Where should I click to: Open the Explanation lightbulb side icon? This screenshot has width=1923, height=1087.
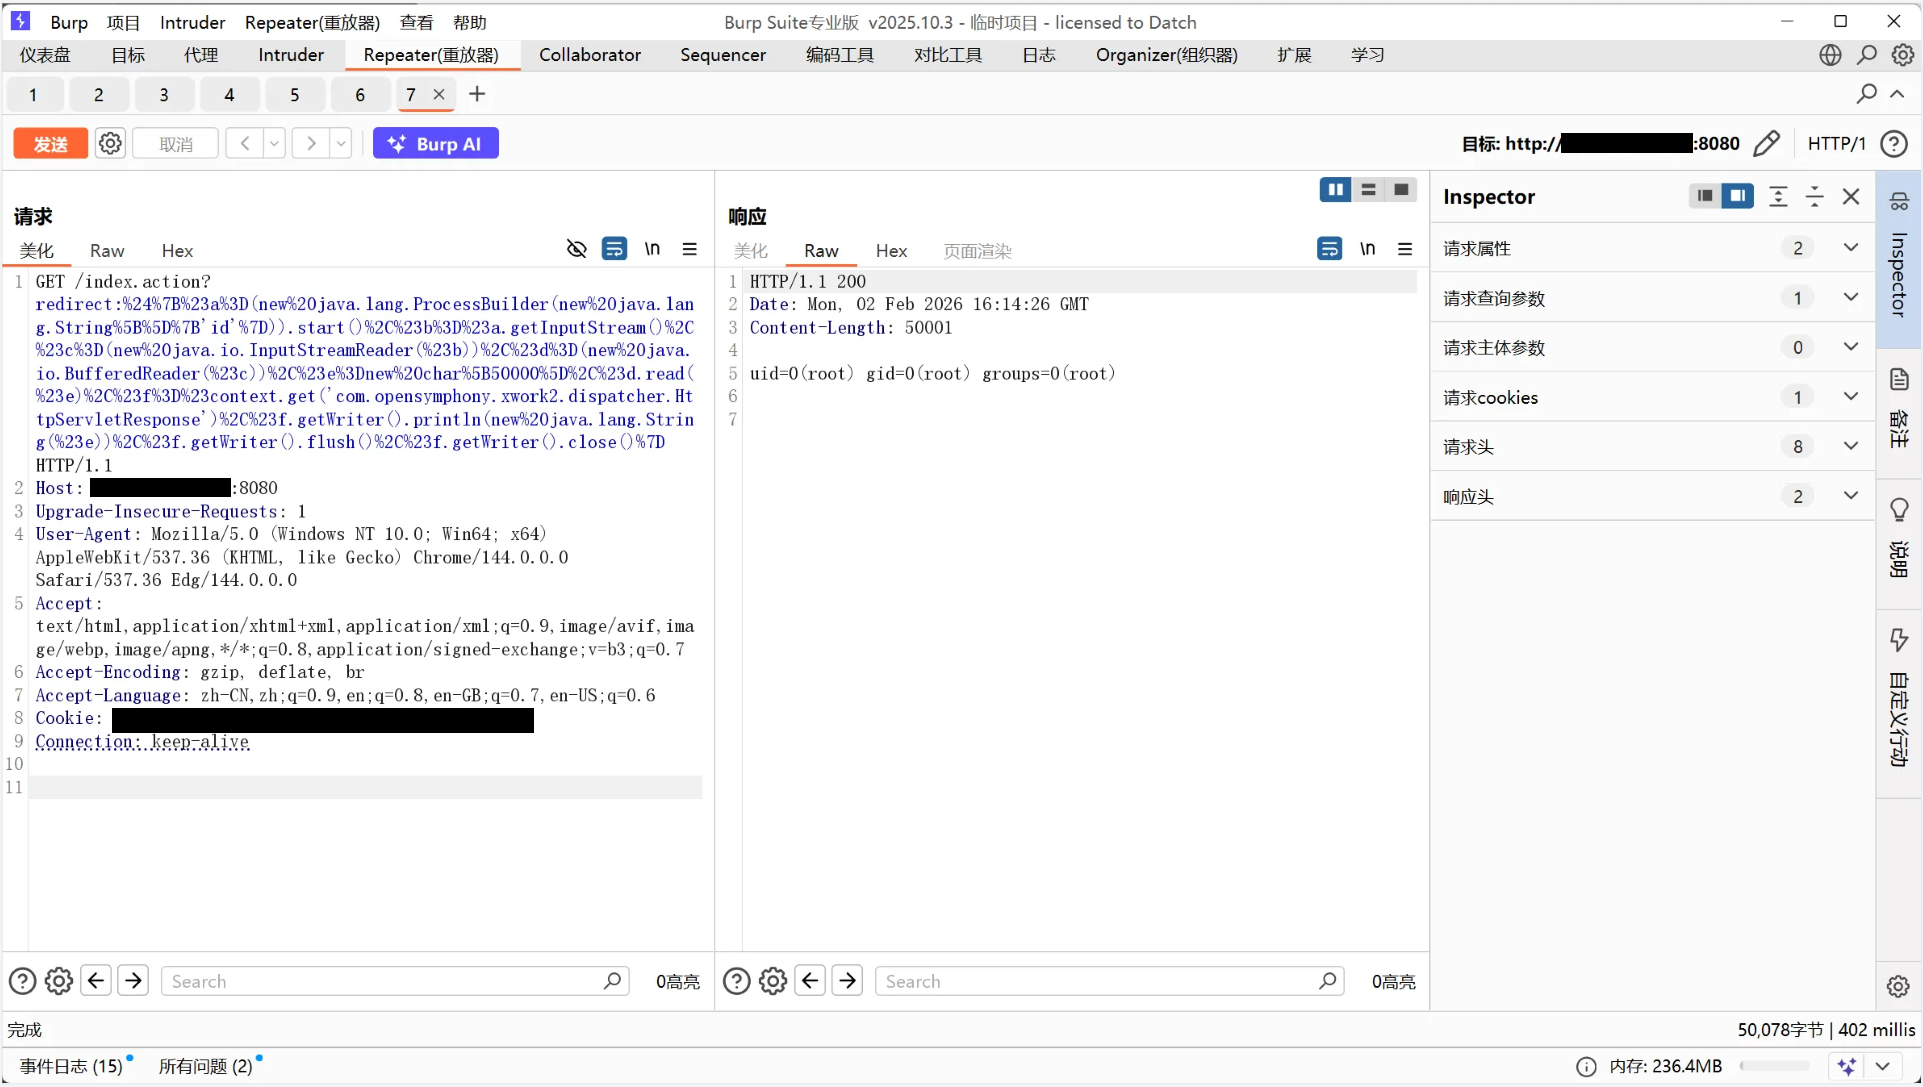coord(1899,510)
